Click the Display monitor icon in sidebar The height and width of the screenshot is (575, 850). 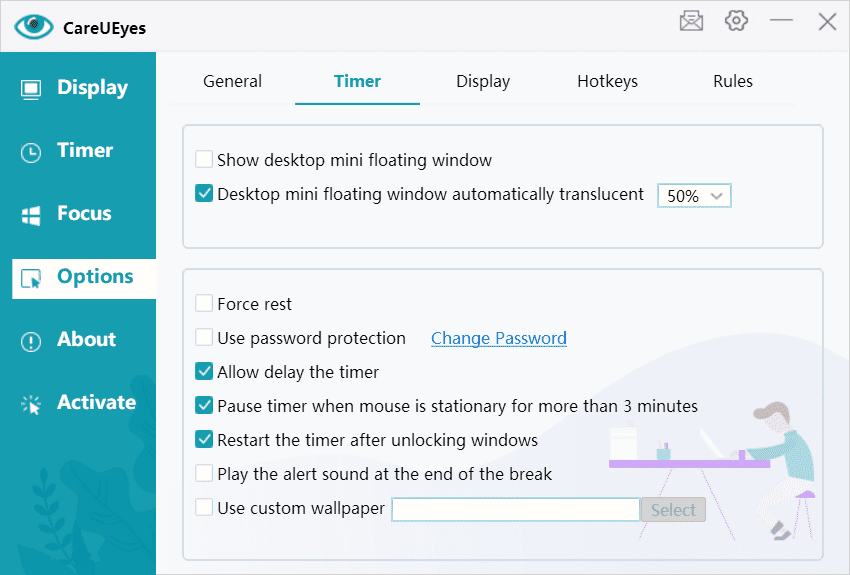pyautogui.click(x=31, y=89)
